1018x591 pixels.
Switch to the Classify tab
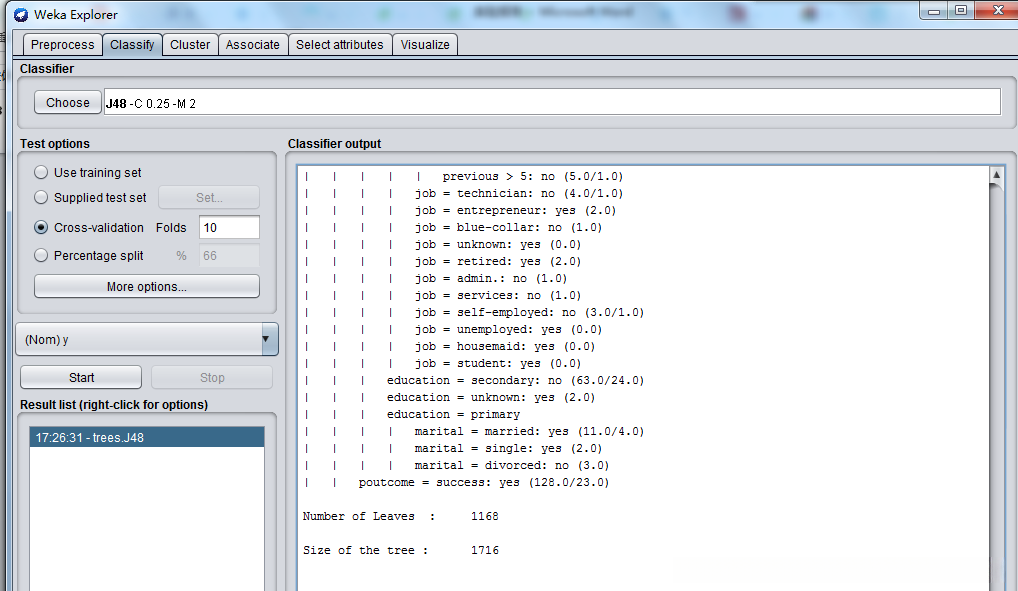132,45
